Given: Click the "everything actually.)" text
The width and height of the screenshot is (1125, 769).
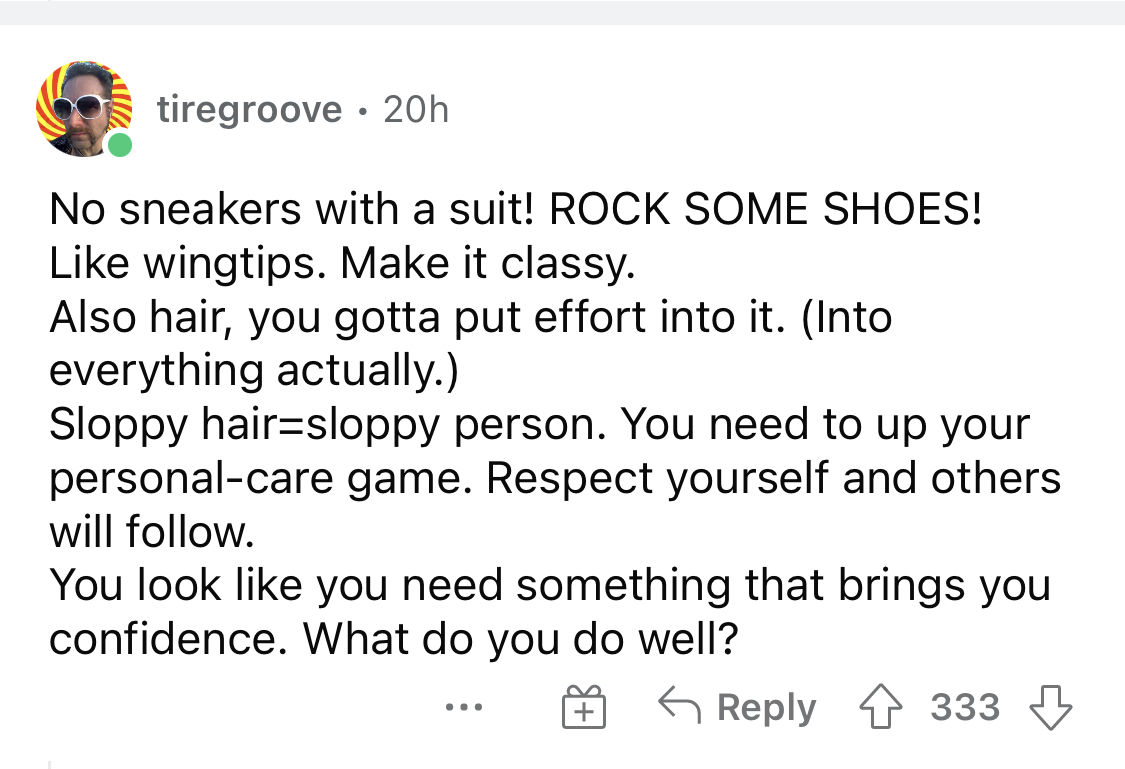Looking at the screenshot, I should (253, 371).
